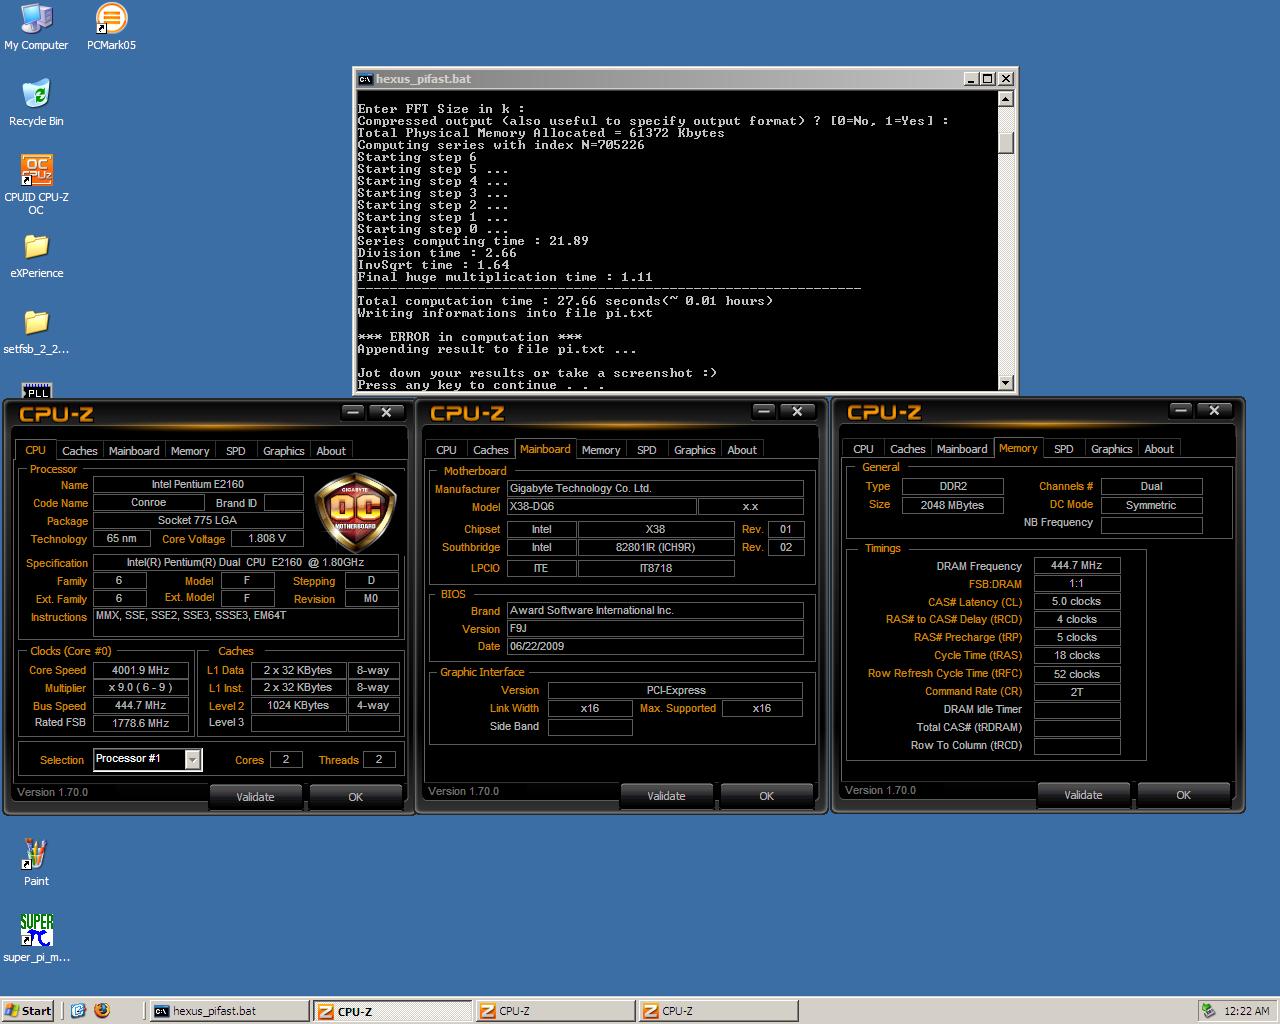Select Caches tab in Mainboard window
Screen dimensions: 1280x1024
[491, 450]
